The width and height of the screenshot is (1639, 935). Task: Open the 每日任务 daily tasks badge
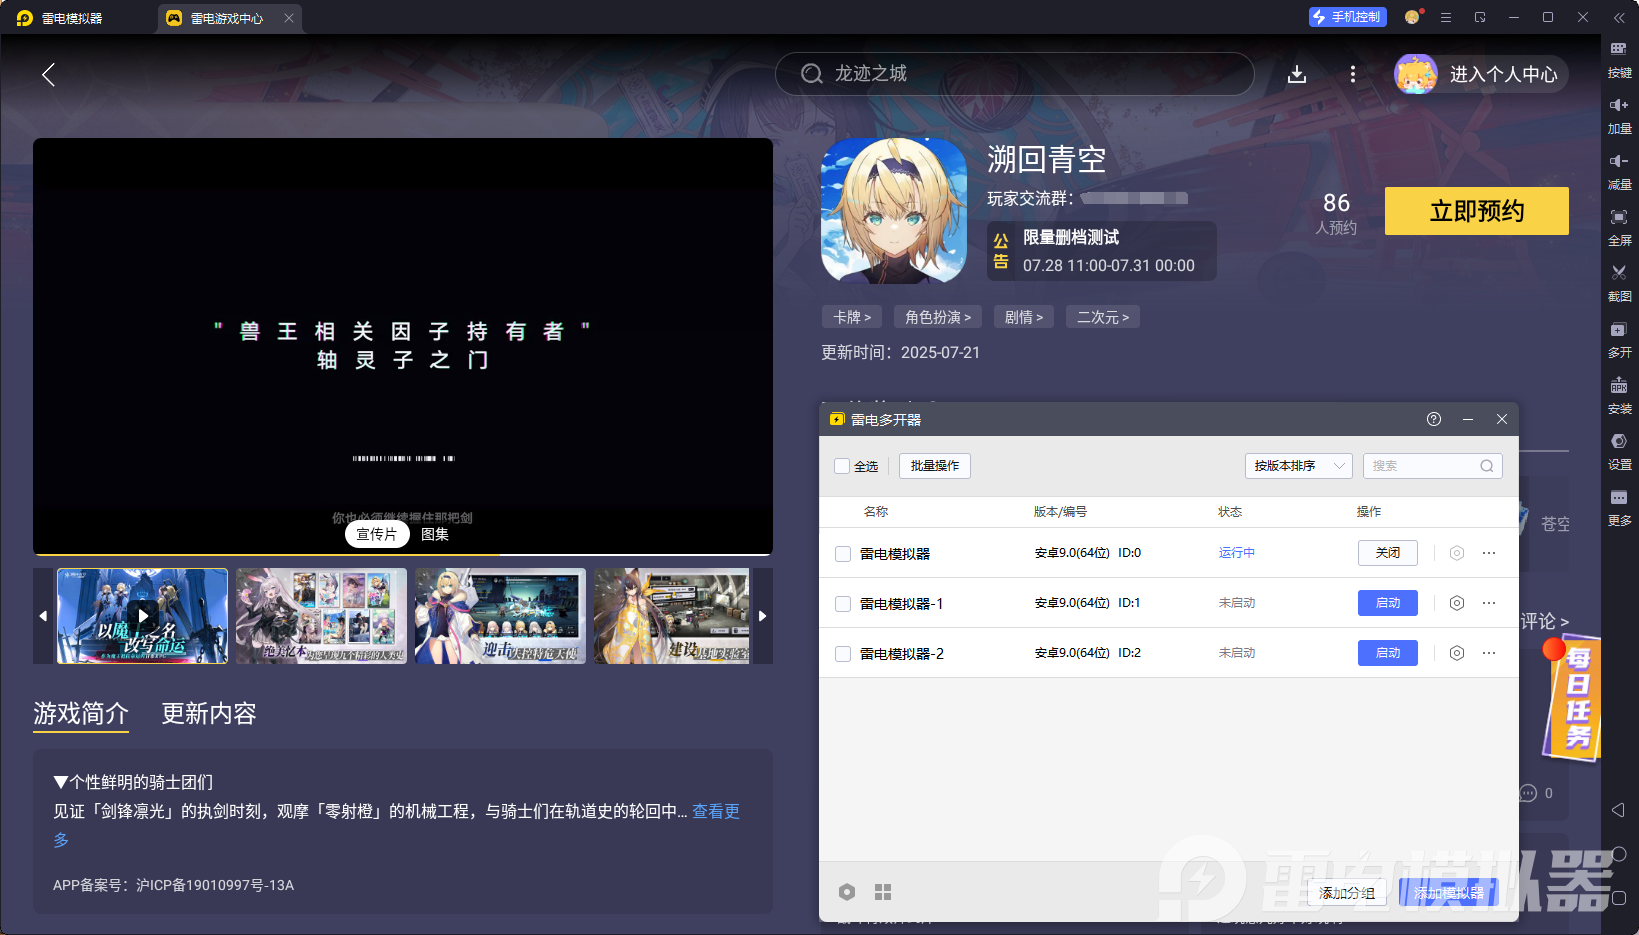tap(1573, 700)
